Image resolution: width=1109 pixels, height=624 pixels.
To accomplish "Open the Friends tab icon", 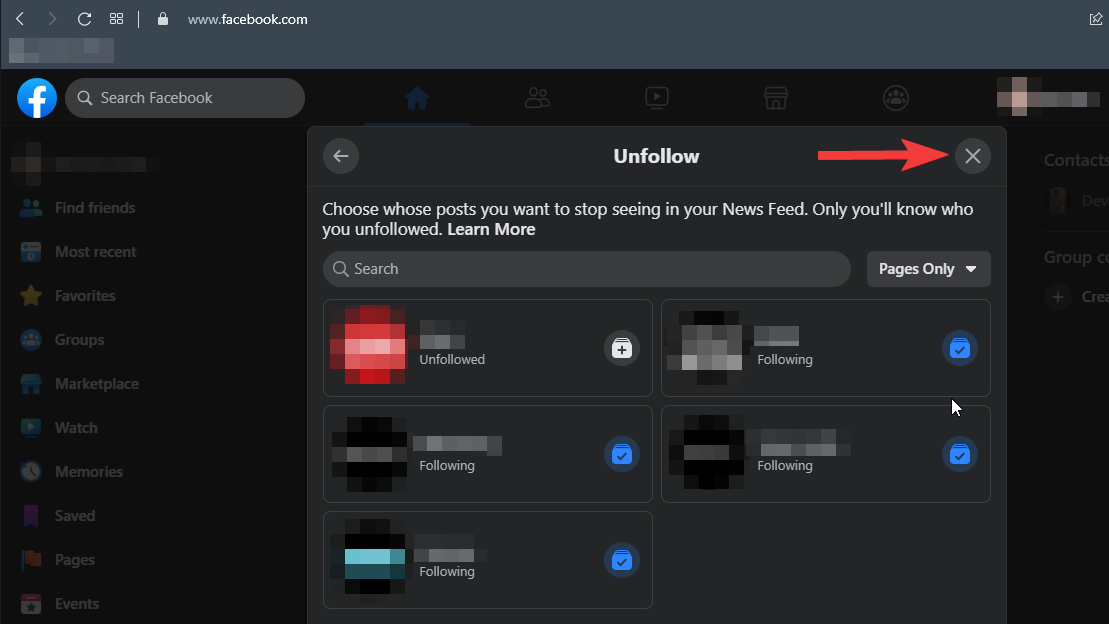I will coord(537,98).
